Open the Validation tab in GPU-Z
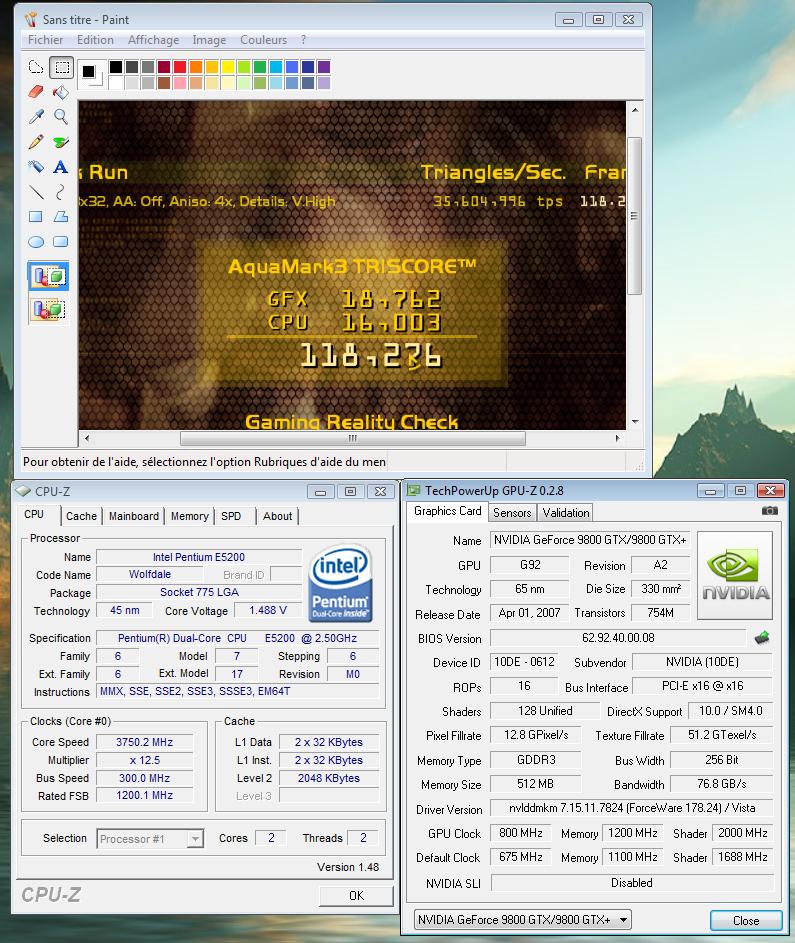Viewport: 795px width, 943px height. (565, 512)
